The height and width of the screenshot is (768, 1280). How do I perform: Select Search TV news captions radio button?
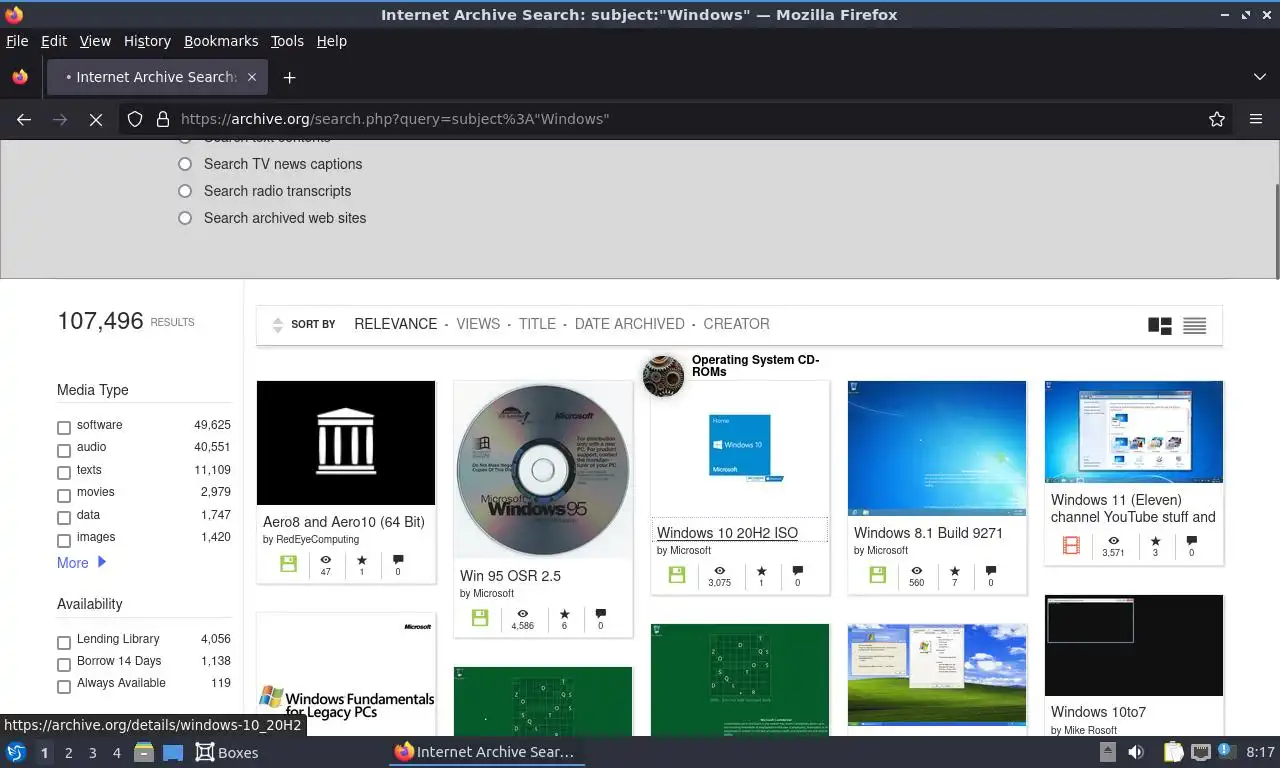pos(185,164)
